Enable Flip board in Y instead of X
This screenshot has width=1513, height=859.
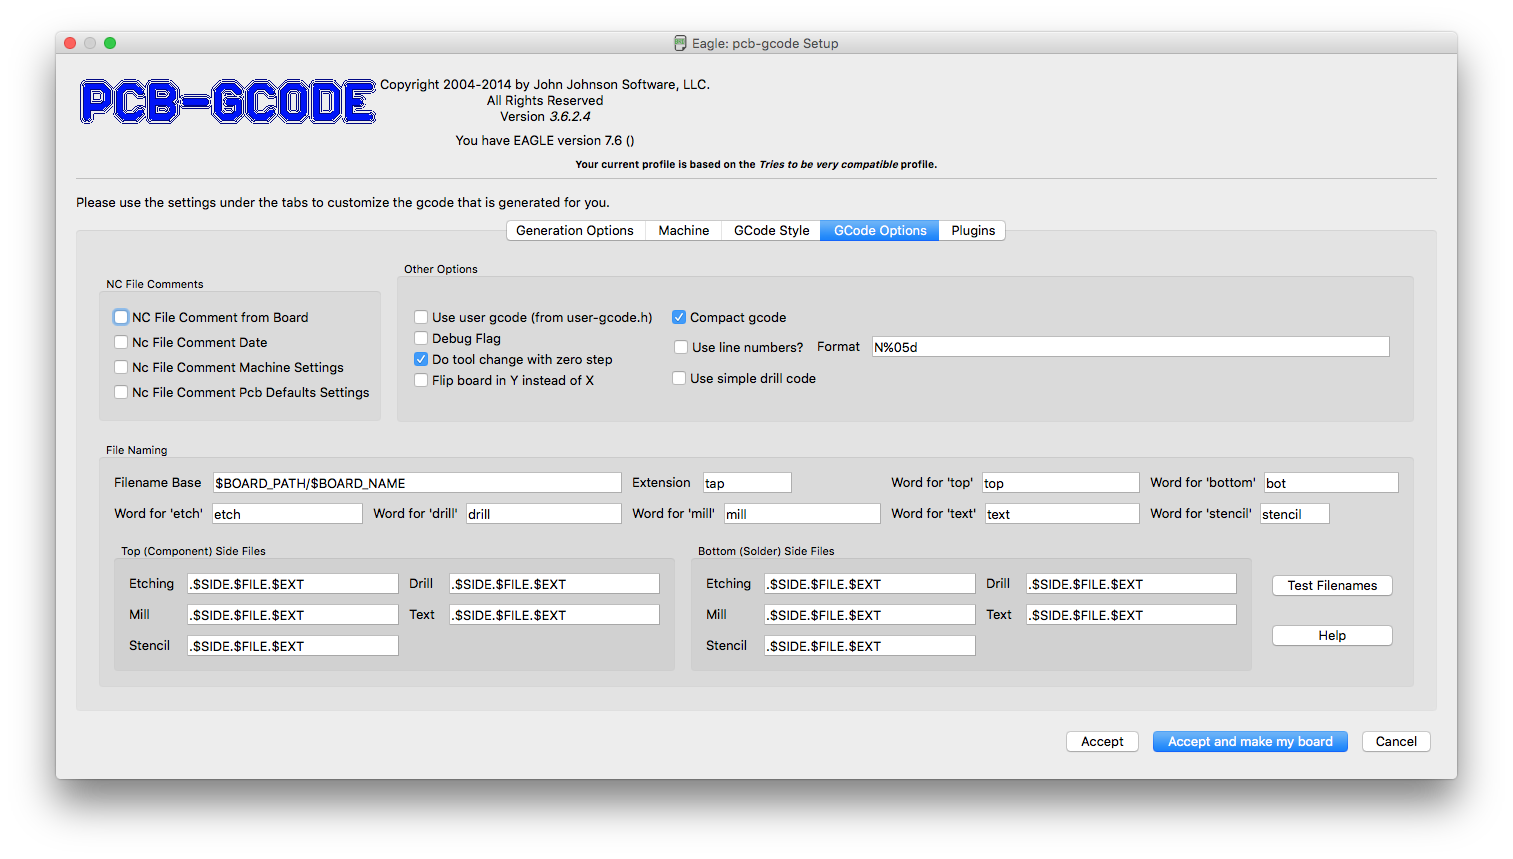[421, 380]
